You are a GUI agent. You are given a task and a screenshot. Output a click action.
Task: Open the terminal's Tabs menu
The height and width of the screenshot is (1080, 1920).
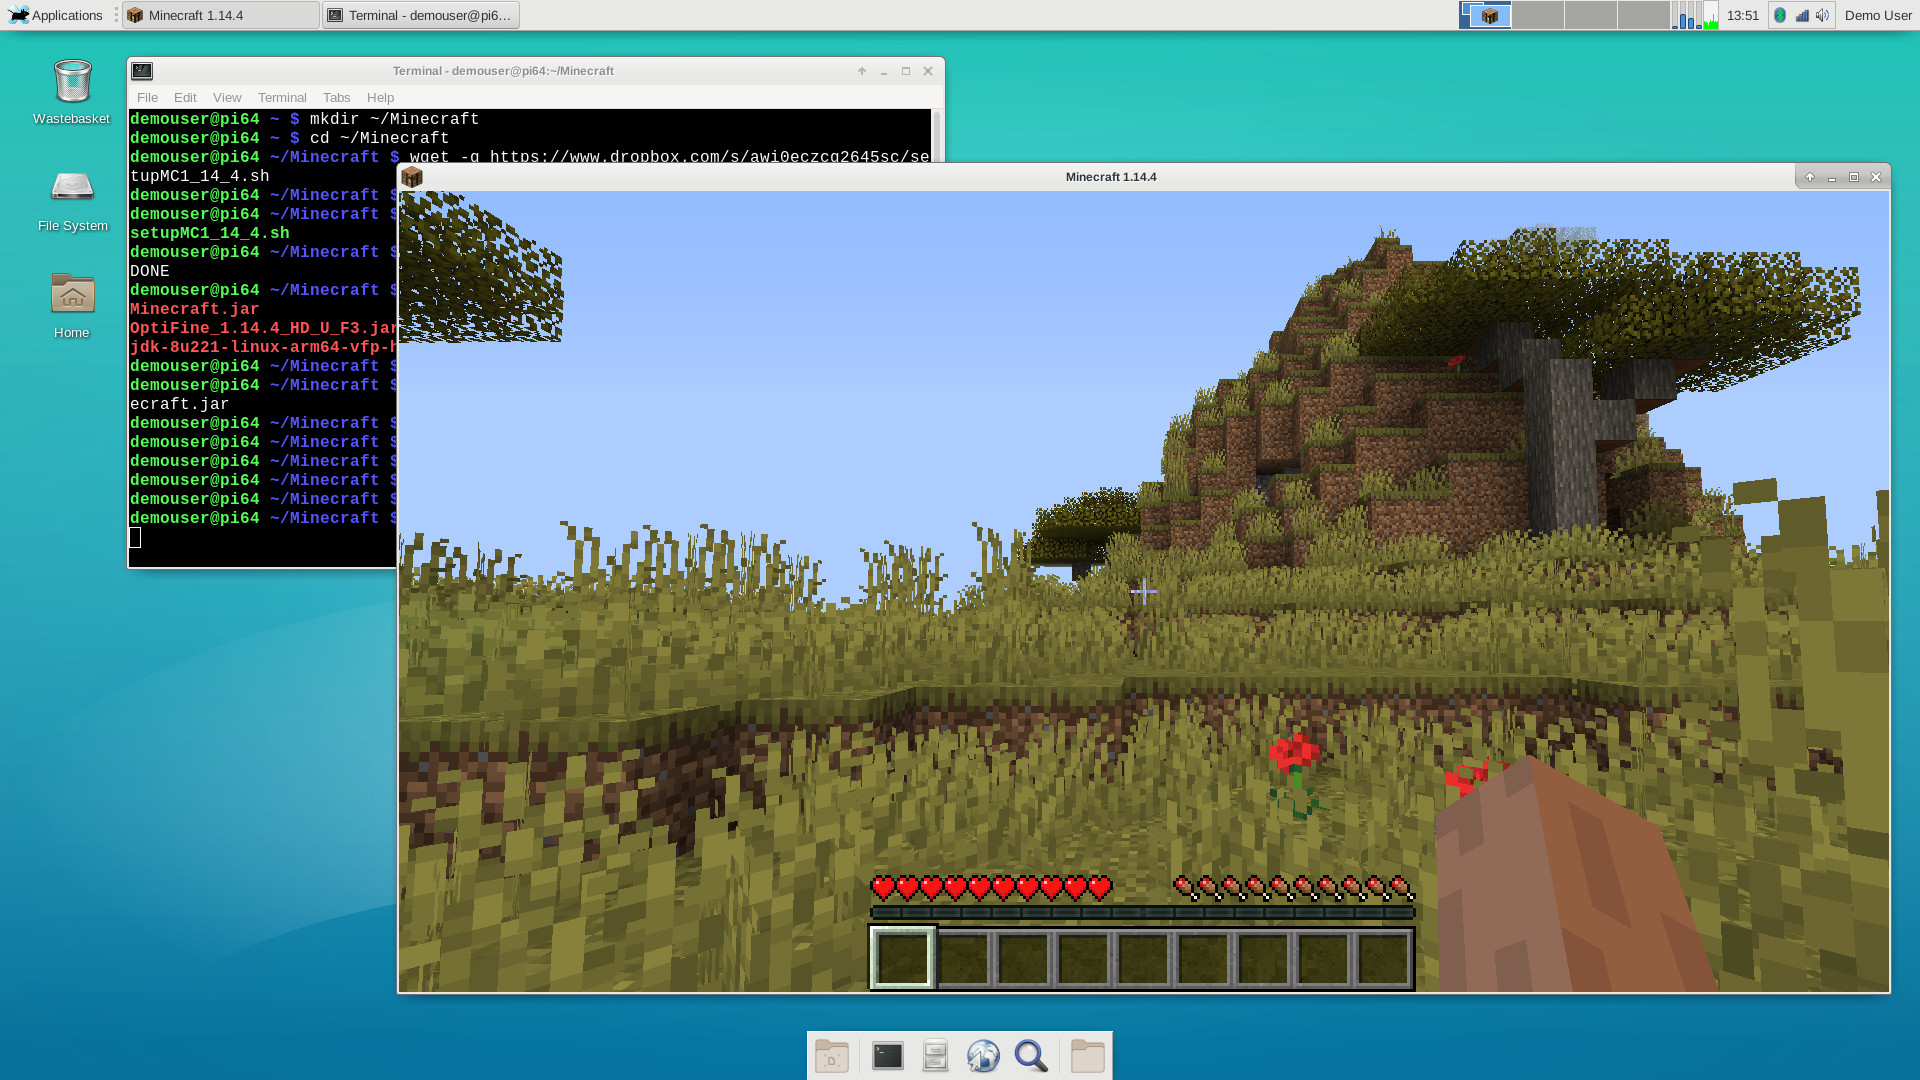336,97
